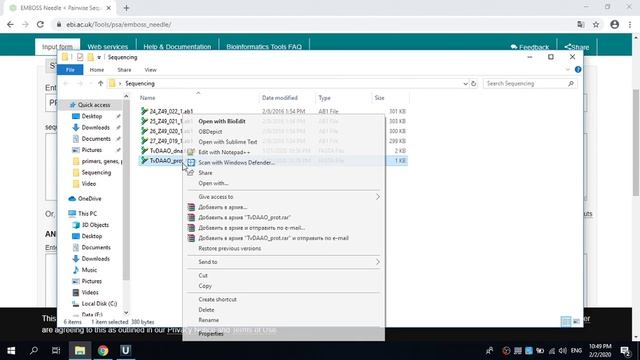Image resolution: width=640 pixels, height=360 pixels.
Task: Open Explorer help icon
Action: point(578,70)
